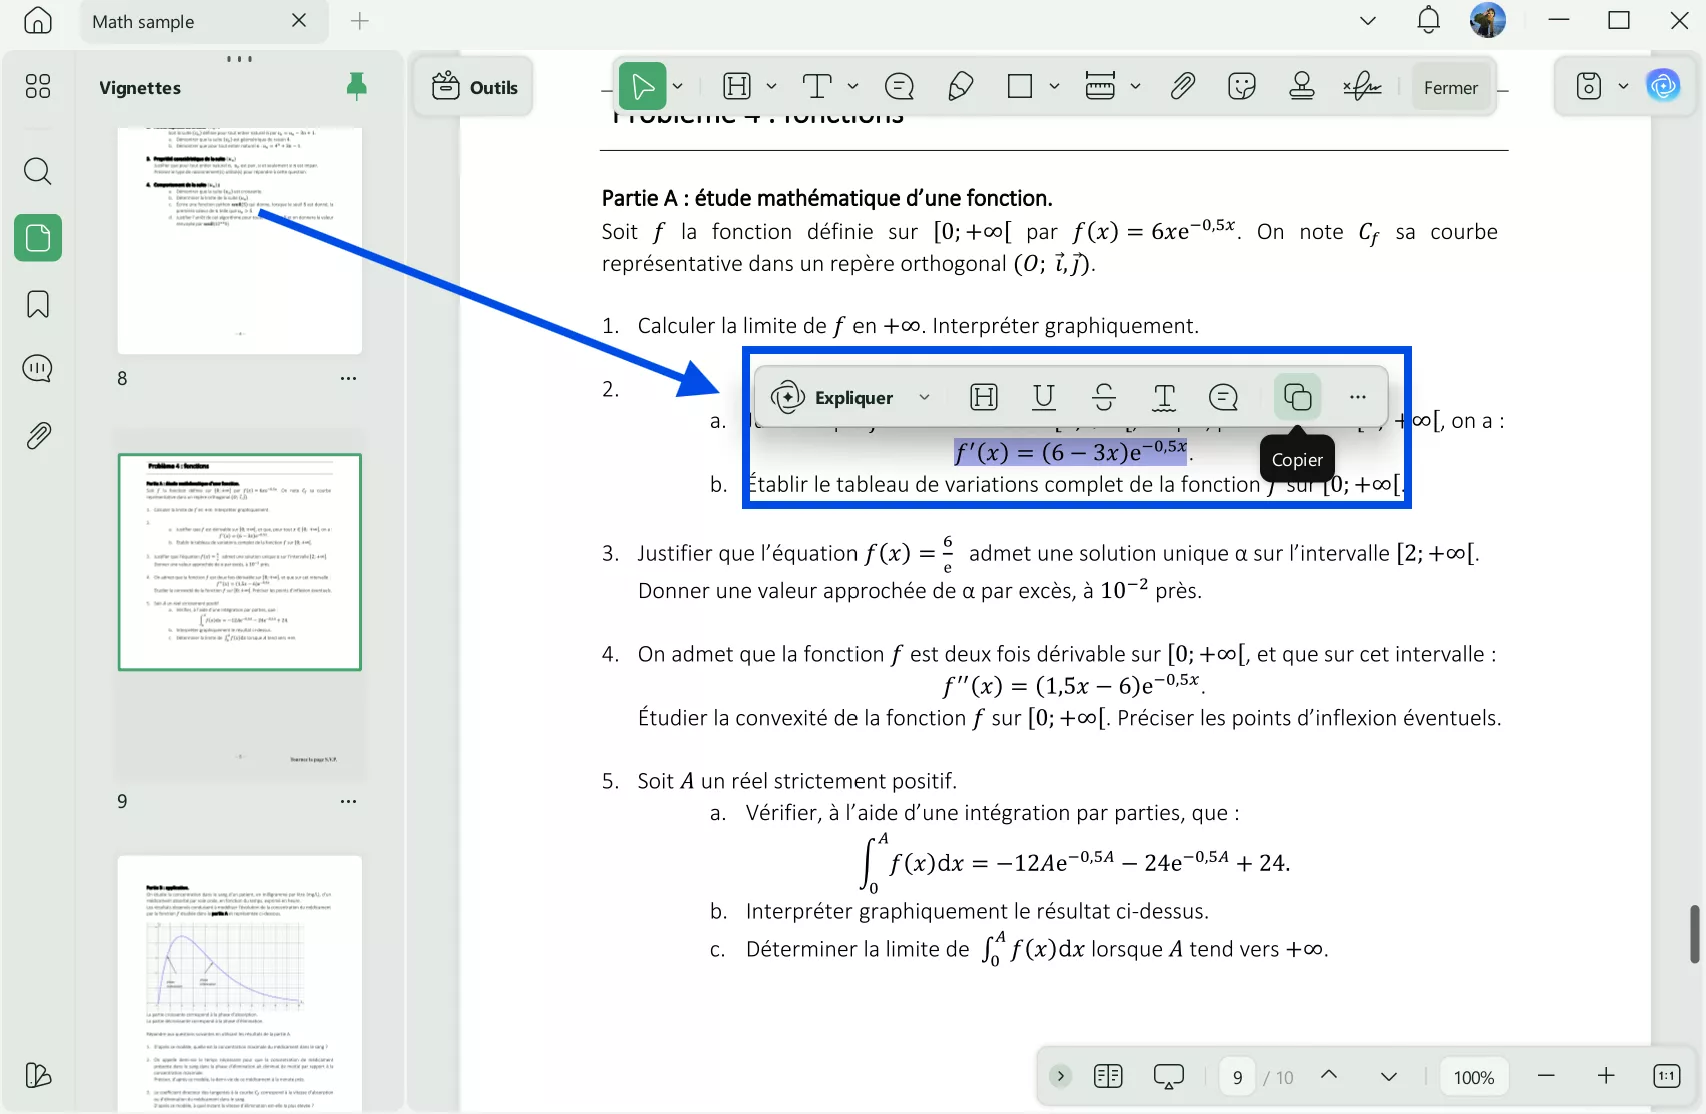Click the Copier copy button
The height and width of the screenshot is (1114, 1706).
[x=1298, y=398]
